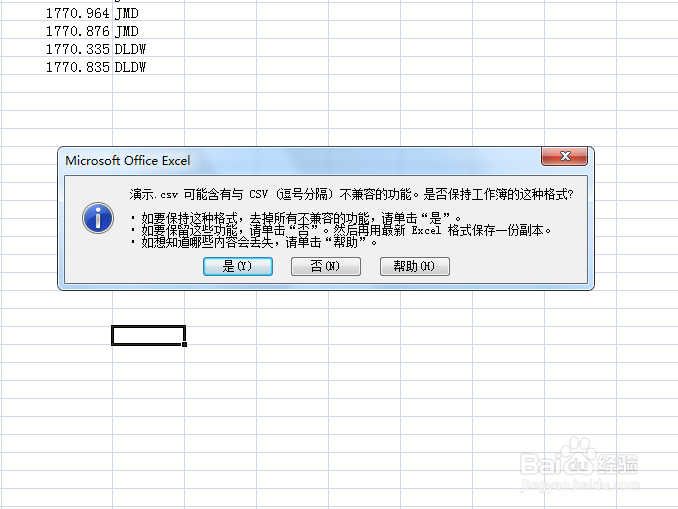Choose the 否(N) button
This screenshot has height=509, width=678.
pyautogui.click(x=326, y=266)
